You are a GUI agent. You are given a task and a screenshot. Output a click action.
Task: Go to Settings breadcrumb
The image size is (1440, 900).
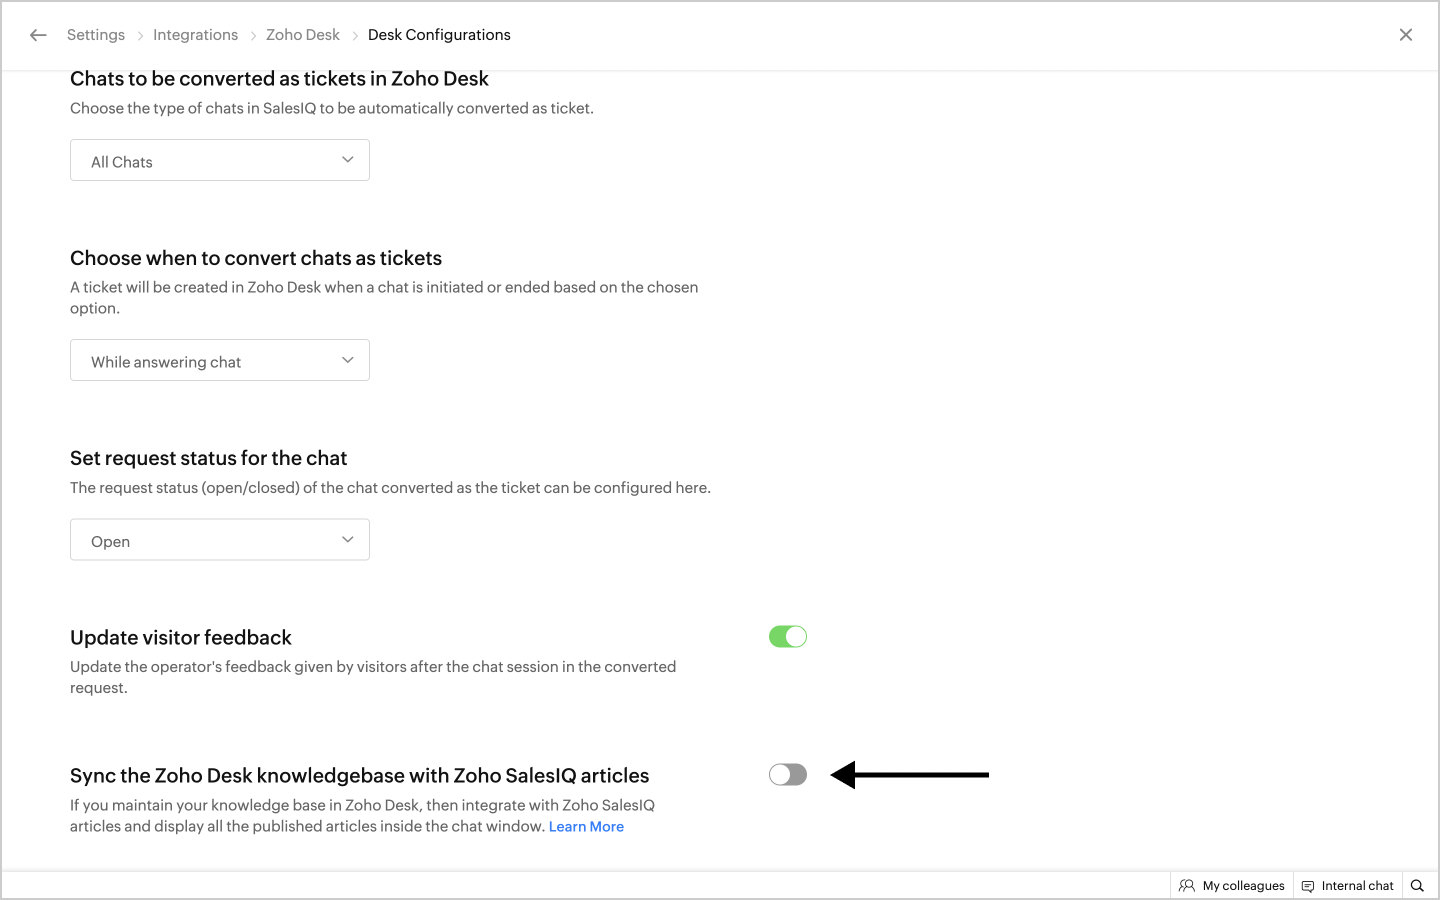96,35
